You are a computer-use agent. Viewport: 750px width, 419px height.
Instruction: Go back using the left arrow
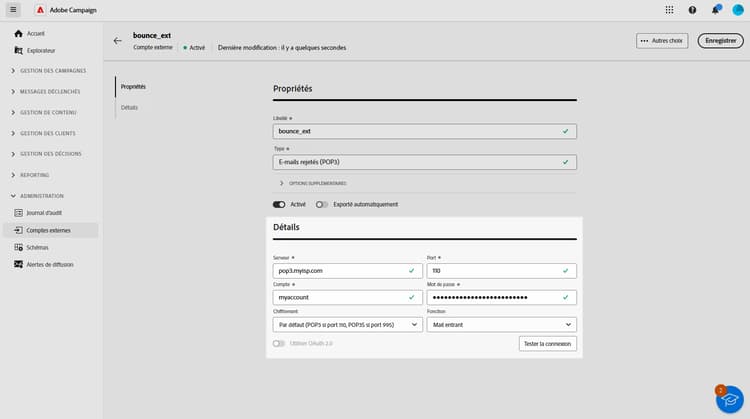118,41
